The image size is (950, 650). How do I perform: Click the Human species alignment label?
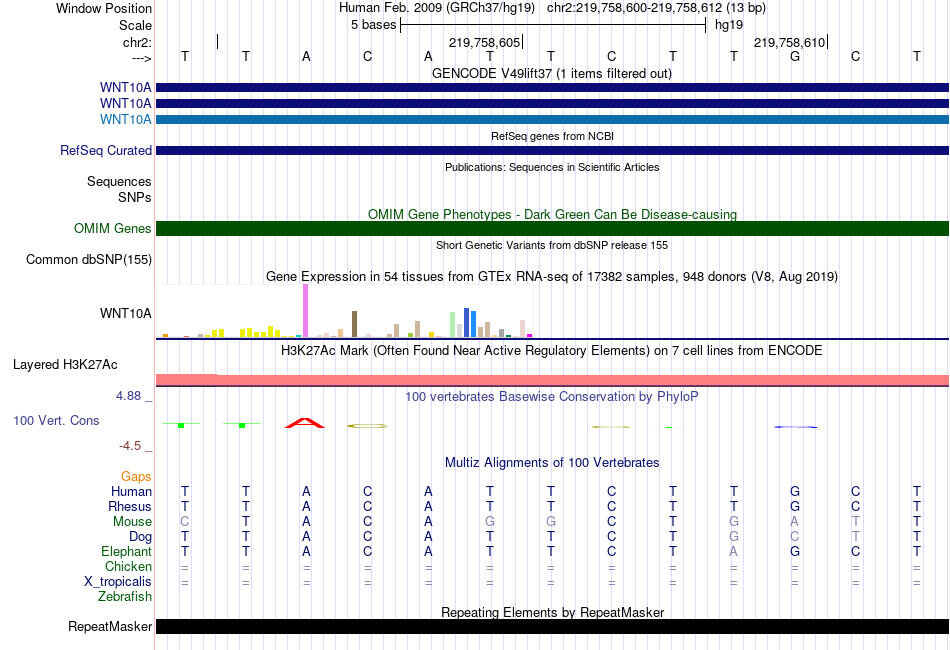[131, 491]
